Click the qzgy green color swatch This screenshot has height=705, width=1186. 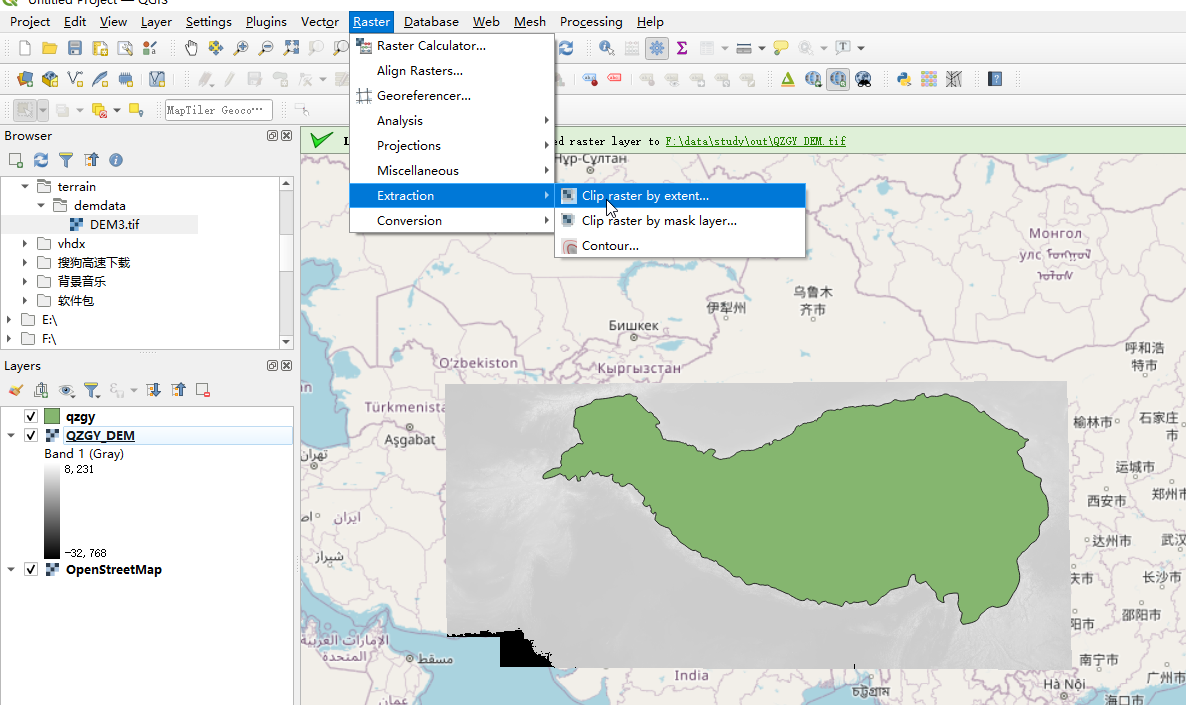coord(52,416)
